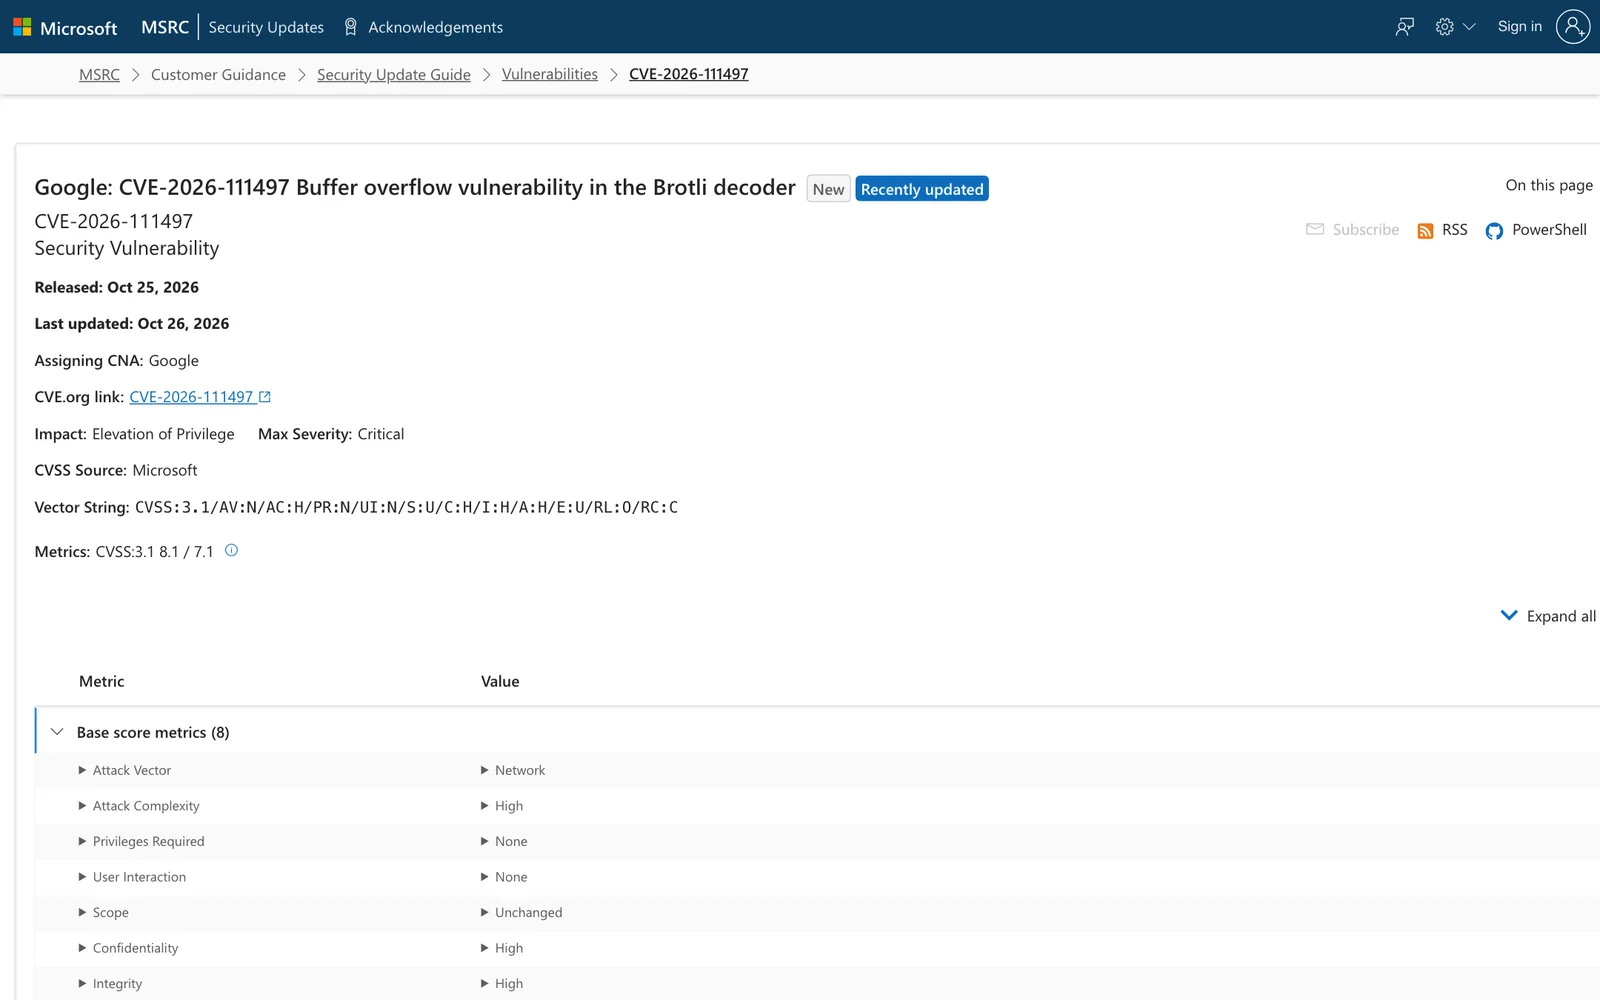The height and width of the screenshot is (1000, 1600).
Task: Open Security Update Guide breadcrumb
Action: [x=393, y=74]
